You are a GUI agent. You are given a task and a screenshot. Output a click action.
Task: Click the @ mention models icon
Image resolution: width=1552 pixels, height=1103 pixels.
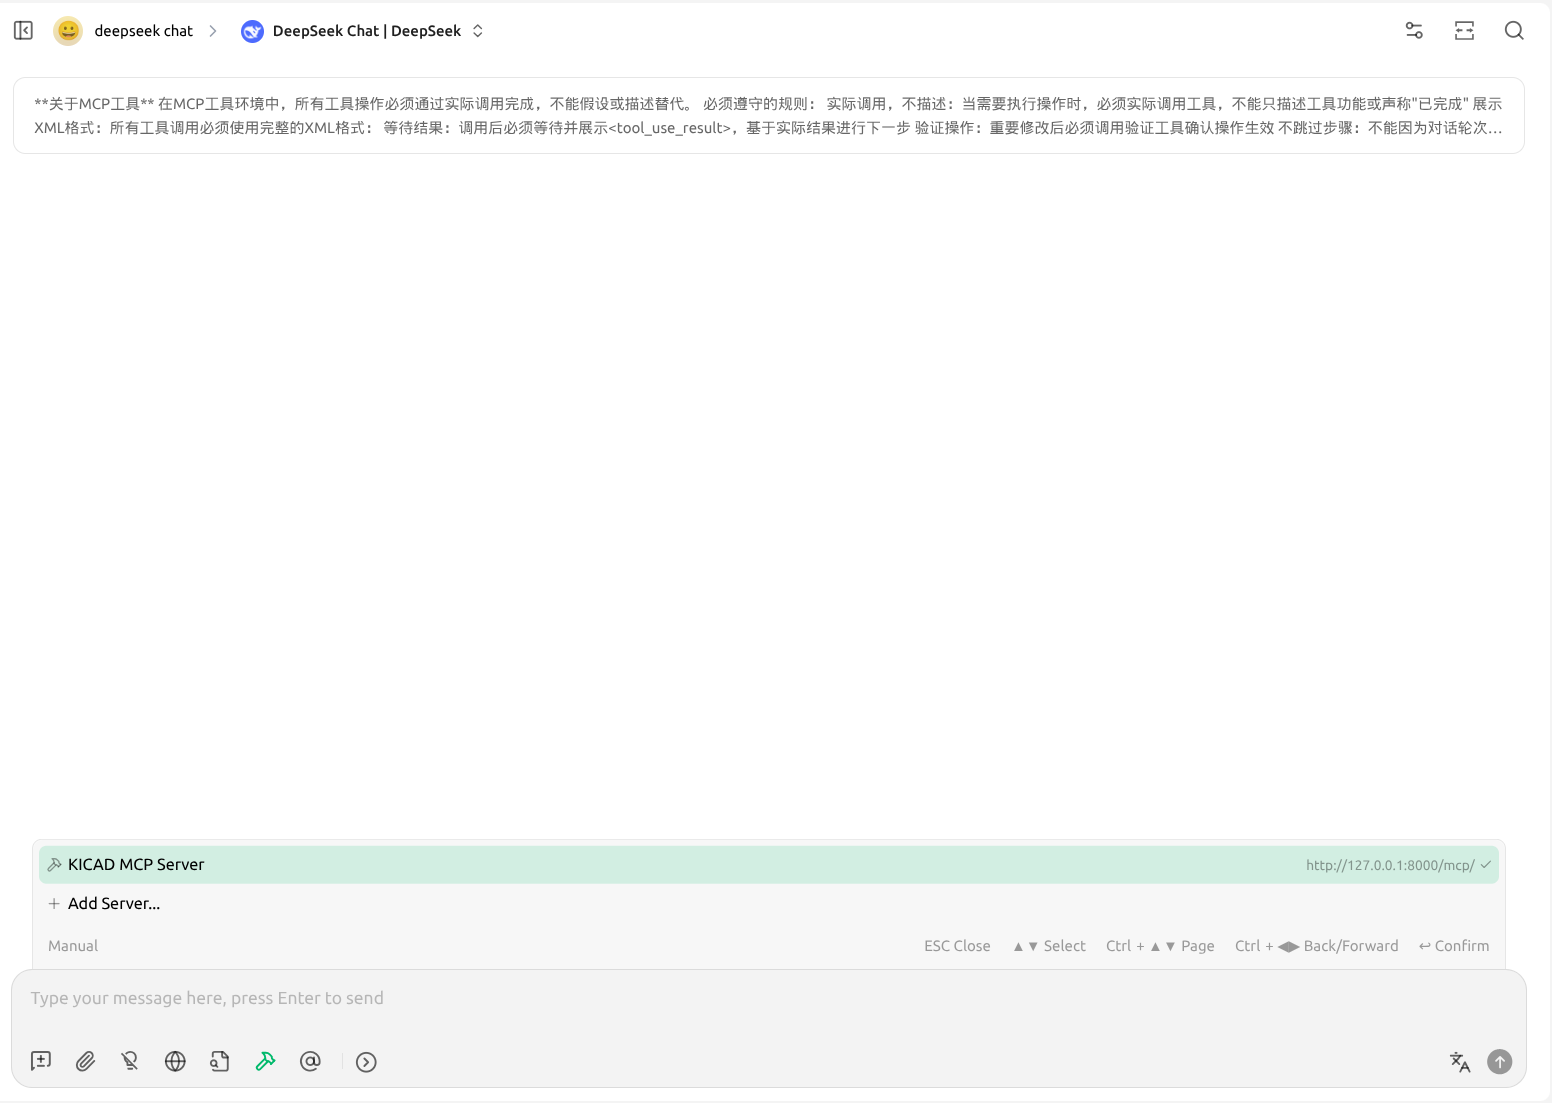310,1061
